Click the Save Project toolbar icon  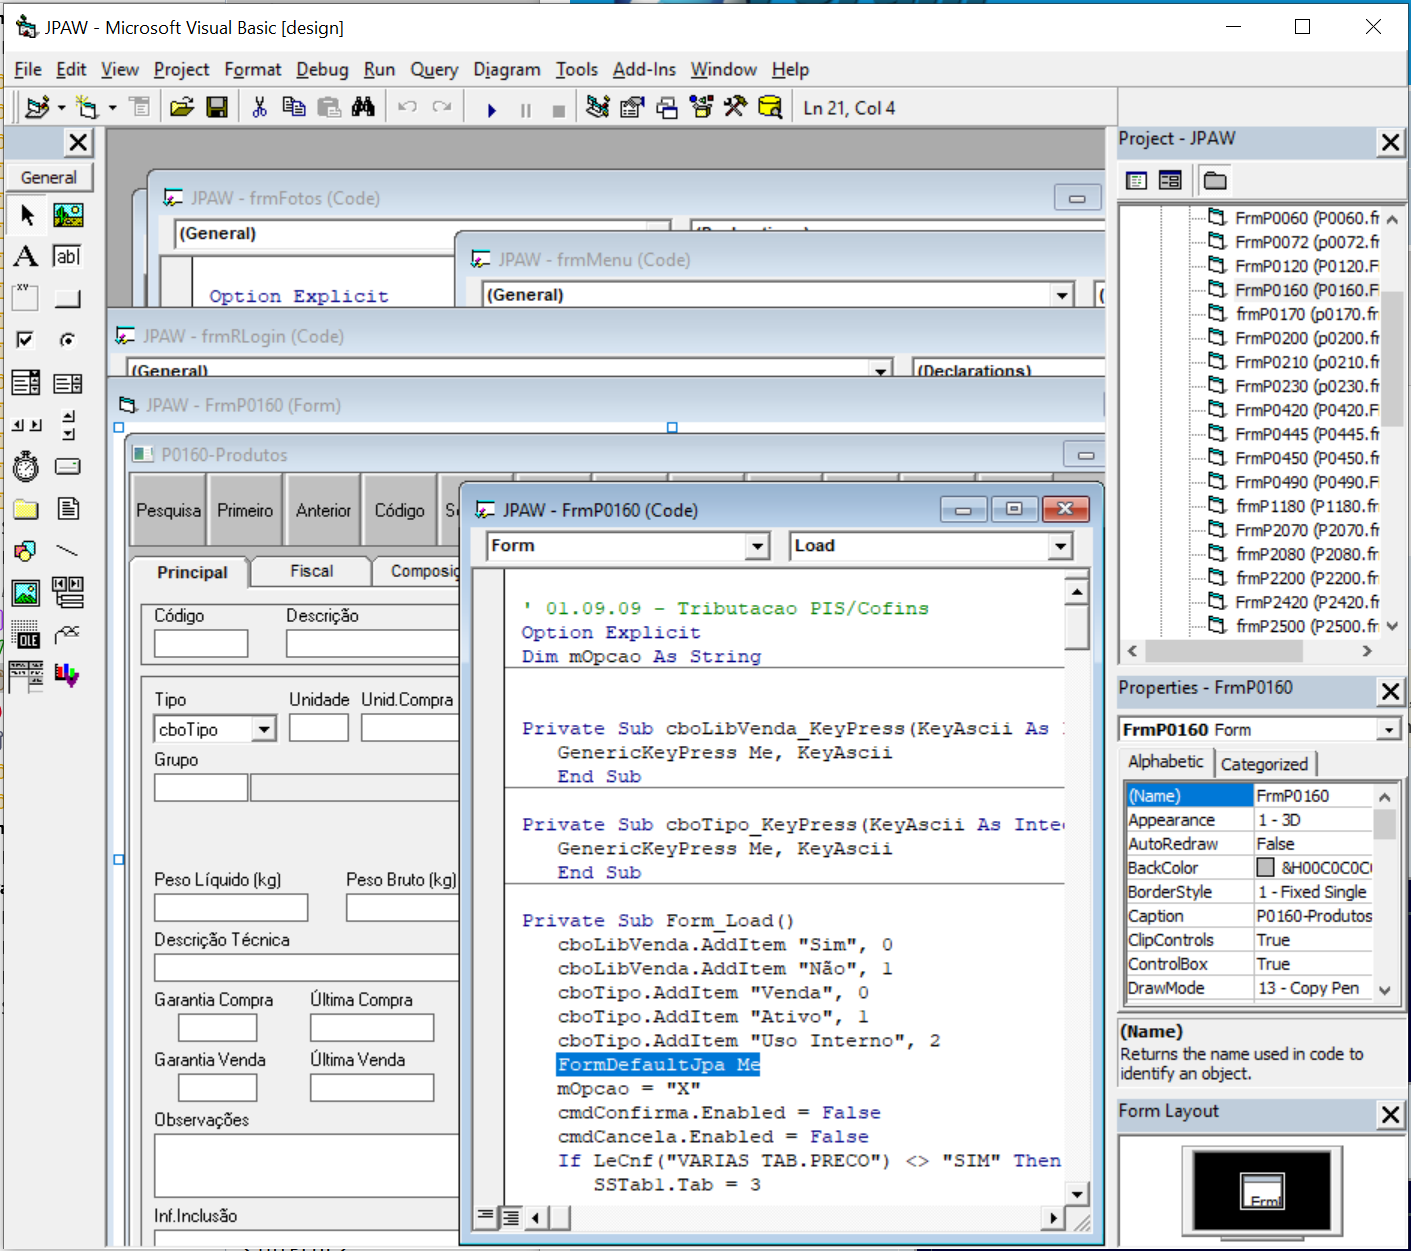pyautogui.click(x=217, y=107)
